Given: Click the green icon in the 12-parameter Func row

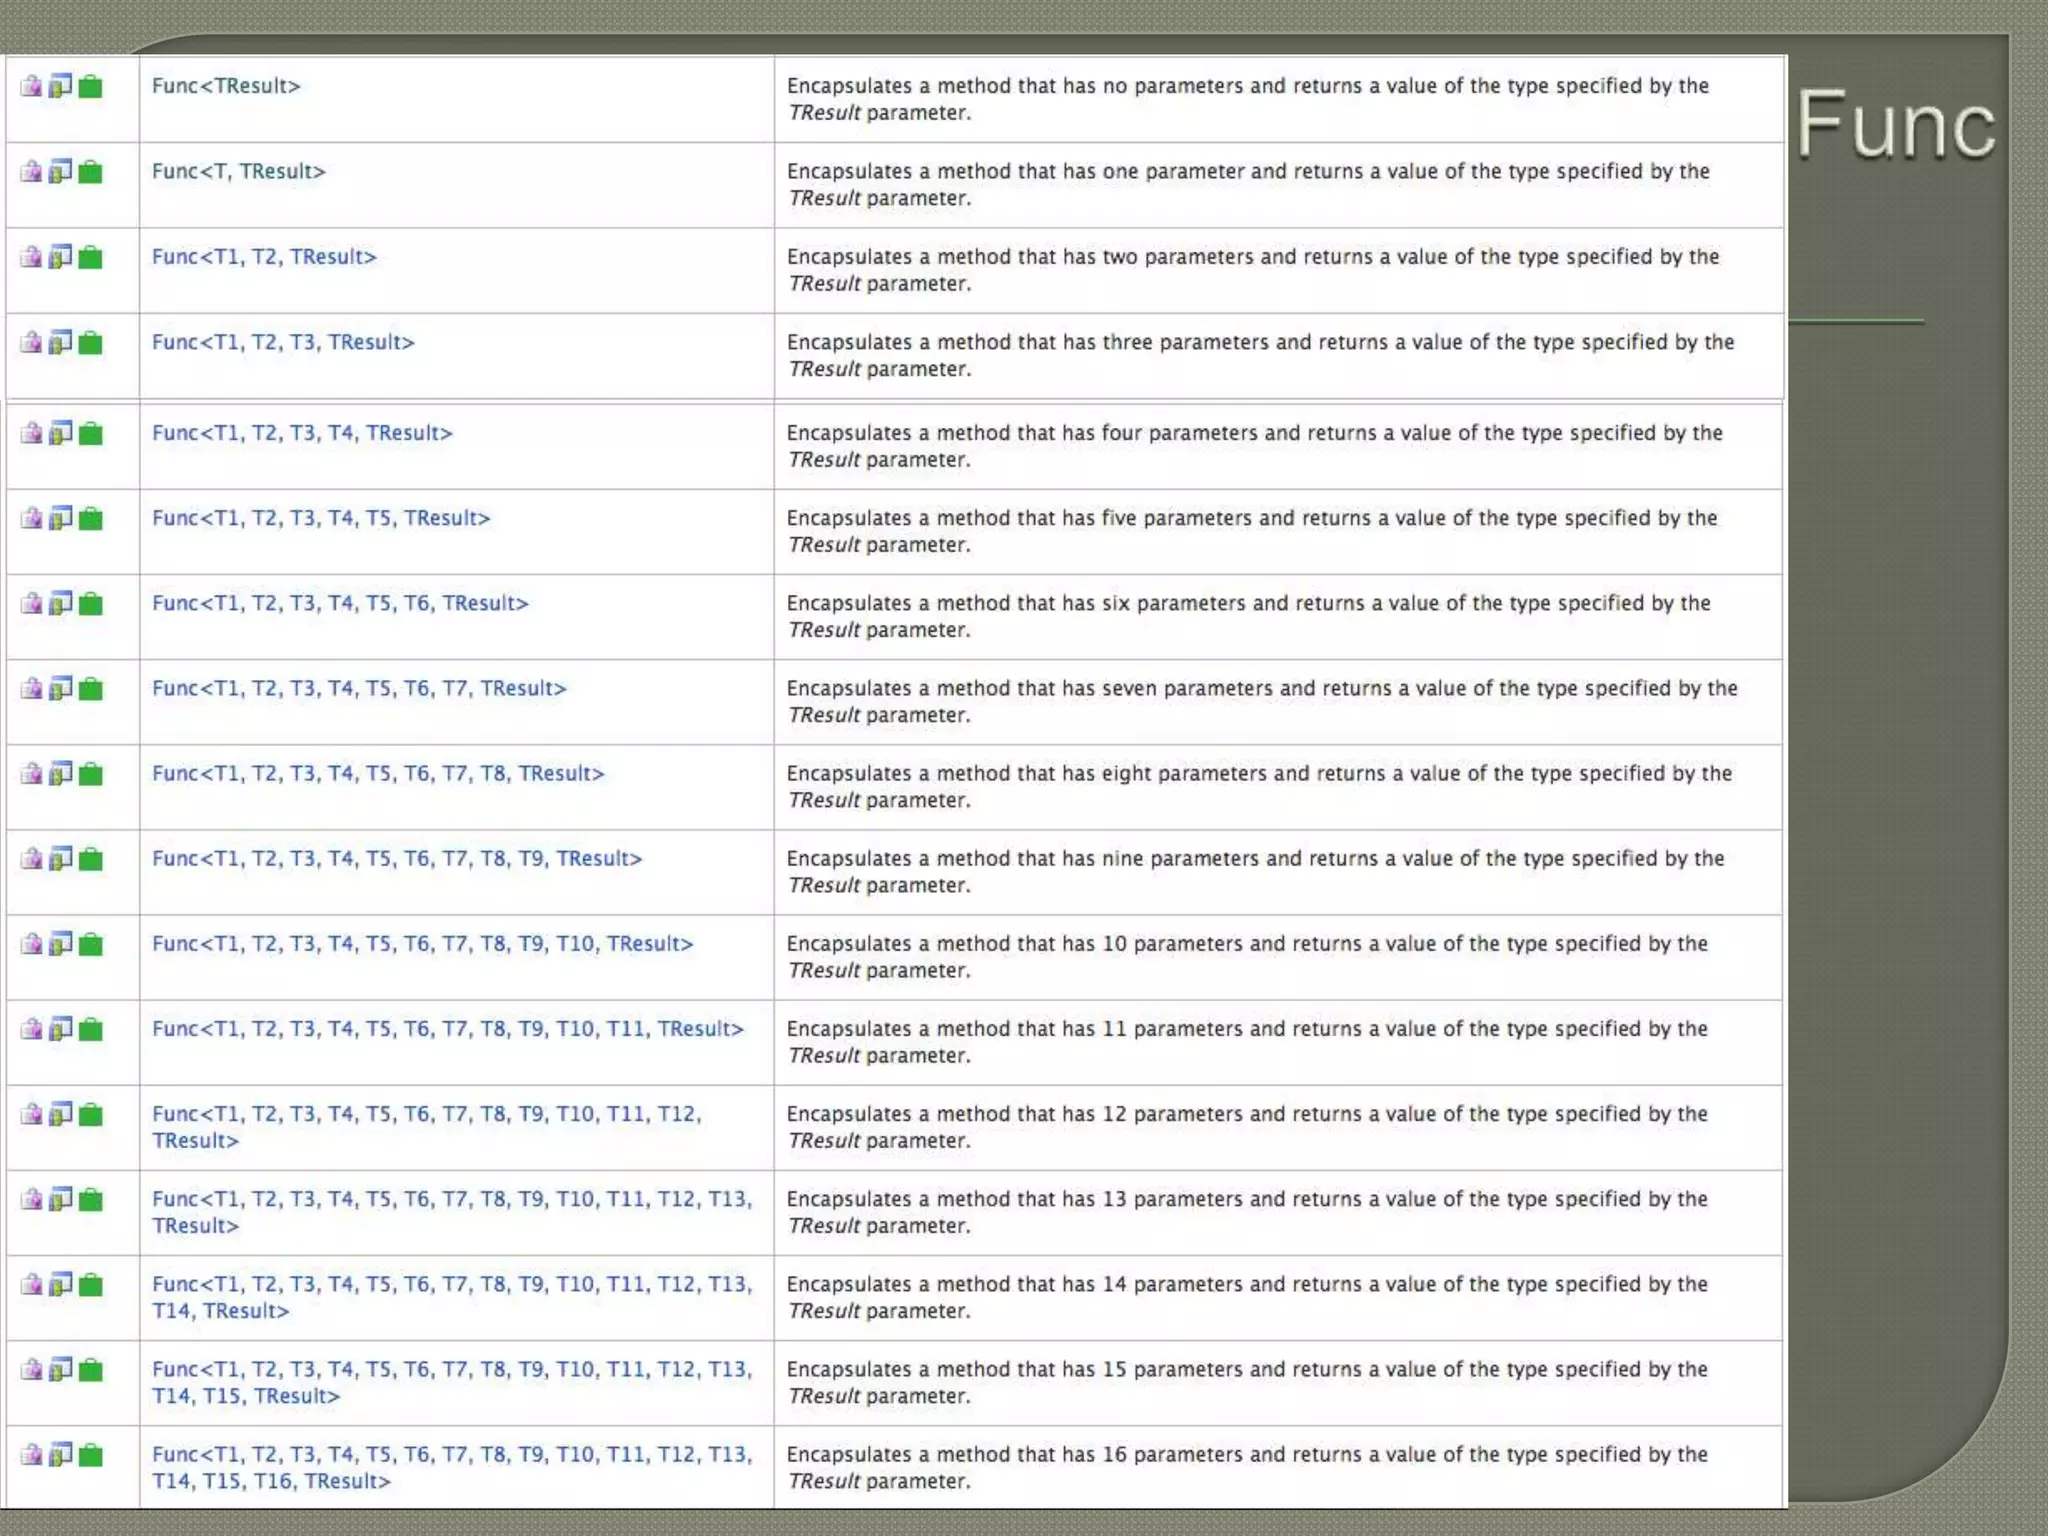Looking at the screenshot, I should (90, 1113).
